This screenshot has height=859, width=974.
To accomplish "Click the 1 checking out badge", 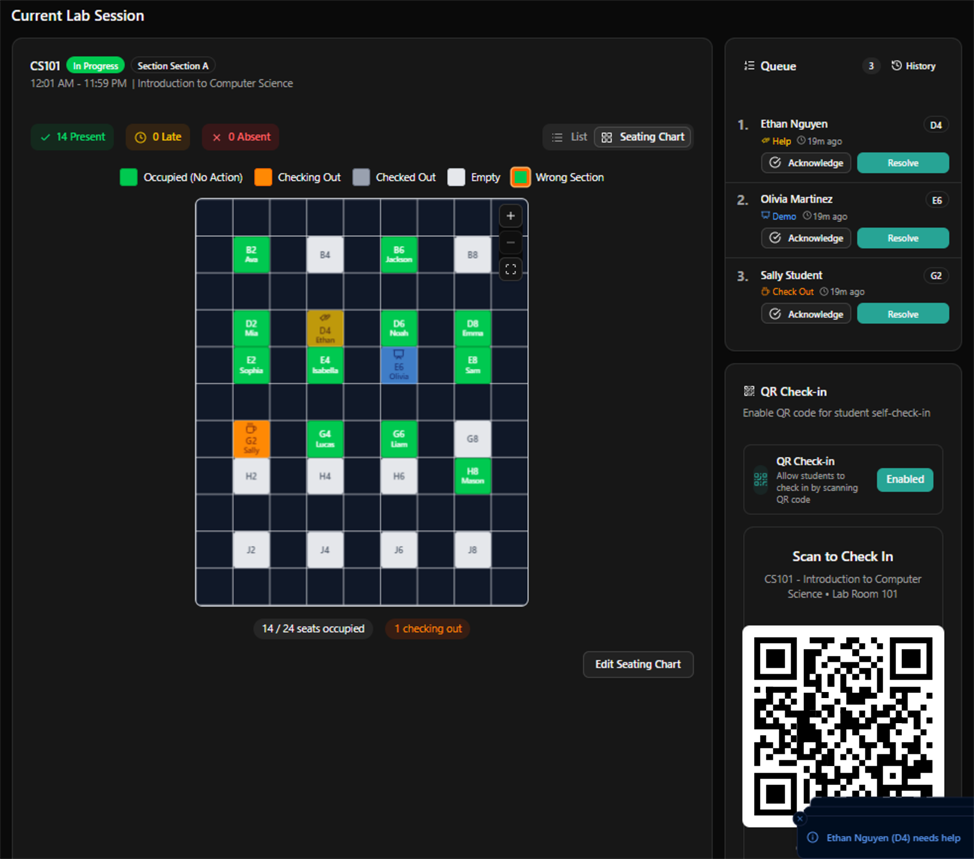I will point(428,629).
